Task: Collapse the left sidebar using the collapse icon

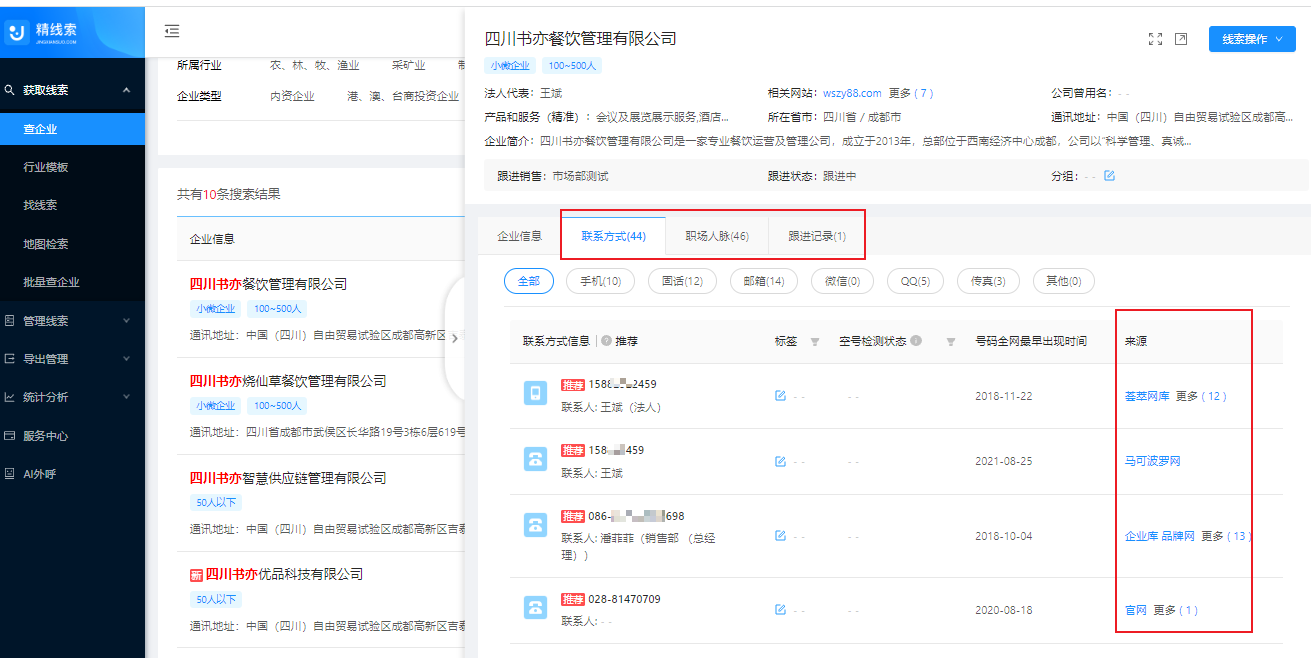Action: tap(174, 30)
